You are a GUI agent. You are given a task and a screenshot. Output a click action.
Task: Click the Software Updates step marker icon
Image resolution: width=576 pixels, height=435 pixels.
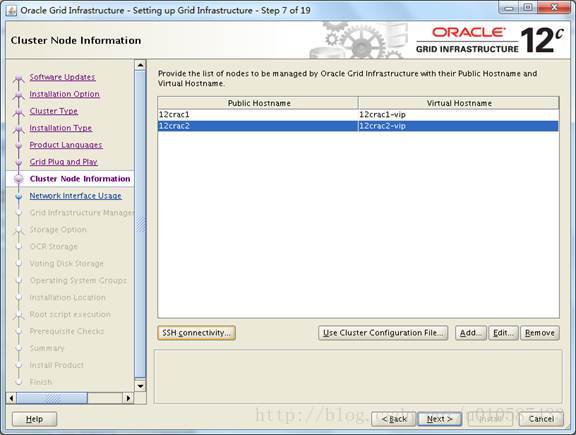pyautogui.click(x=18, y=78)
